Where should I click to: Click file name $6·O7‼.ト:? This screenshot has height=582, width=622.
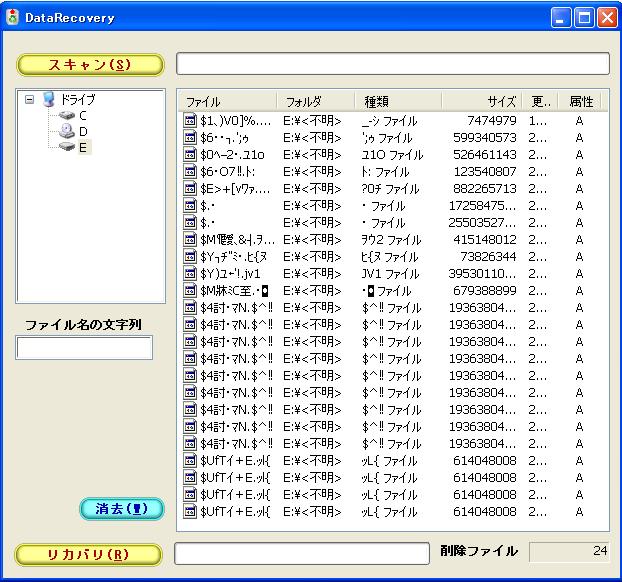click(x=228, y=171)
